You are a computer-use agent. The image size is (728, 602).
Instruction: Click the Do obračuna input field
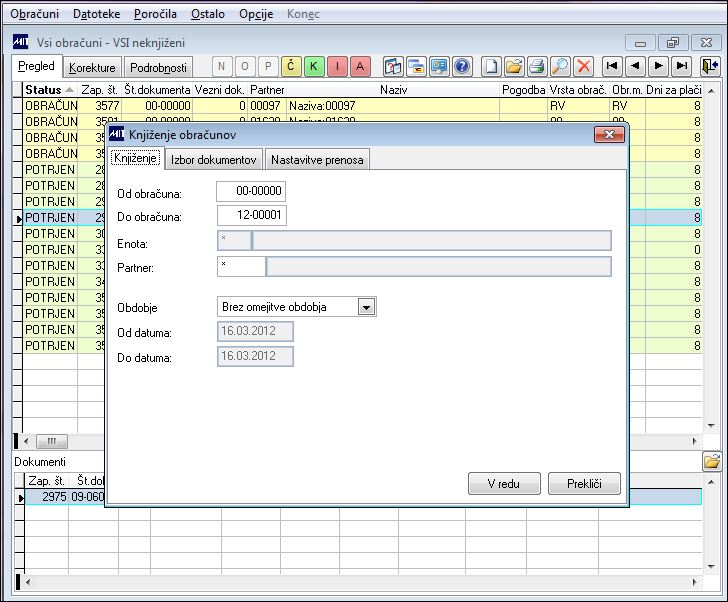pos(252,215)
